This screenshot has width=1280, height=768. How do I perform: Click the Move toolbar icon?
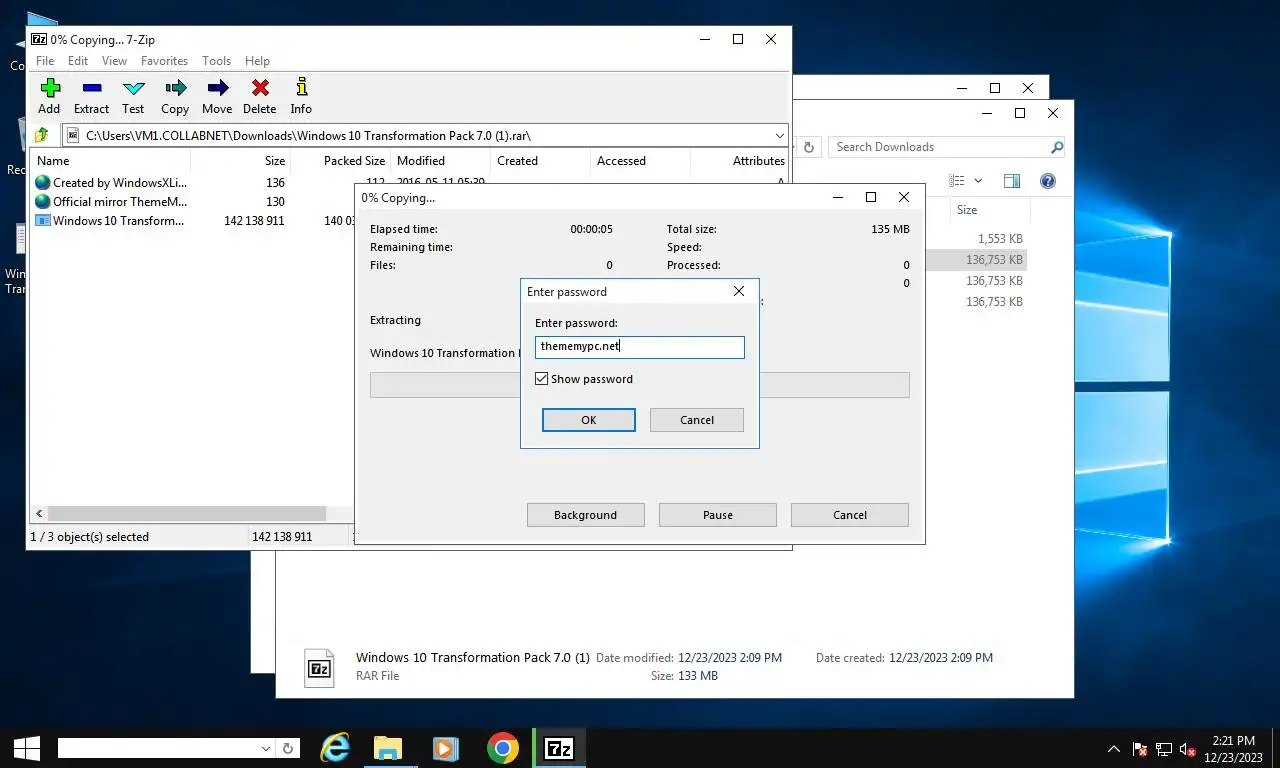coord(217,89)
